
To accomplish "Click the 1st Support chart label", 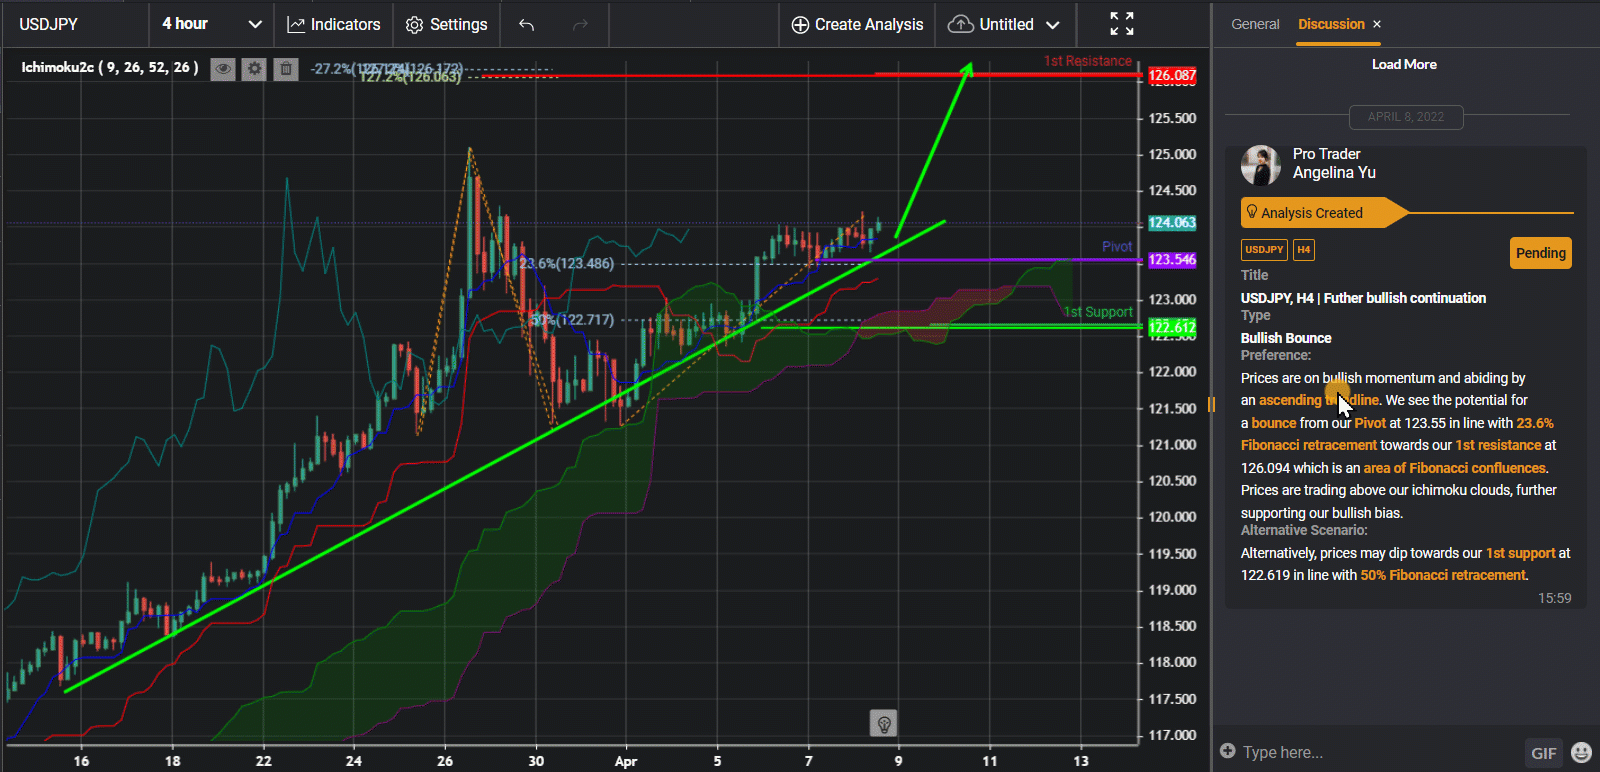I will click(1098, 312).
